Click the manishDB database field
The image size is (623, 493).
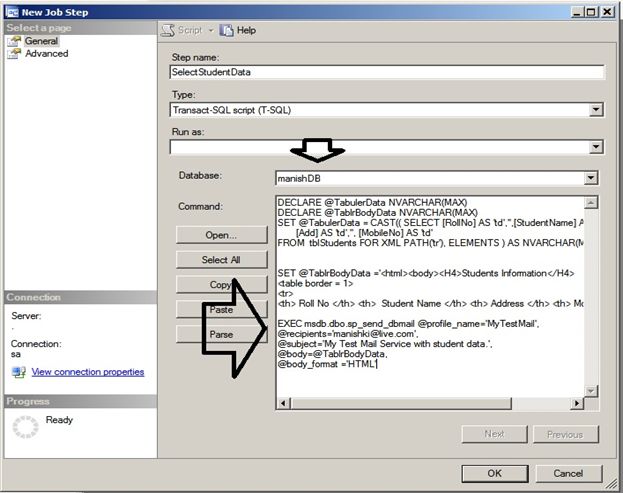(x=430, y=178)
